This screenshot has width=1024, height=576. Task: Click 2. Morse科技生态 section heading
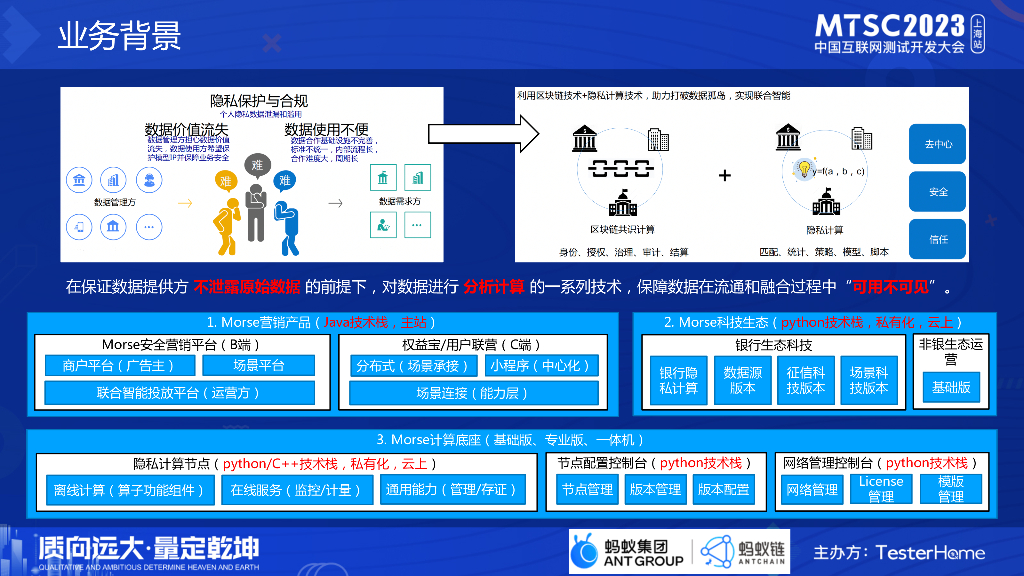pyautogui.click(x=814, y=323)
